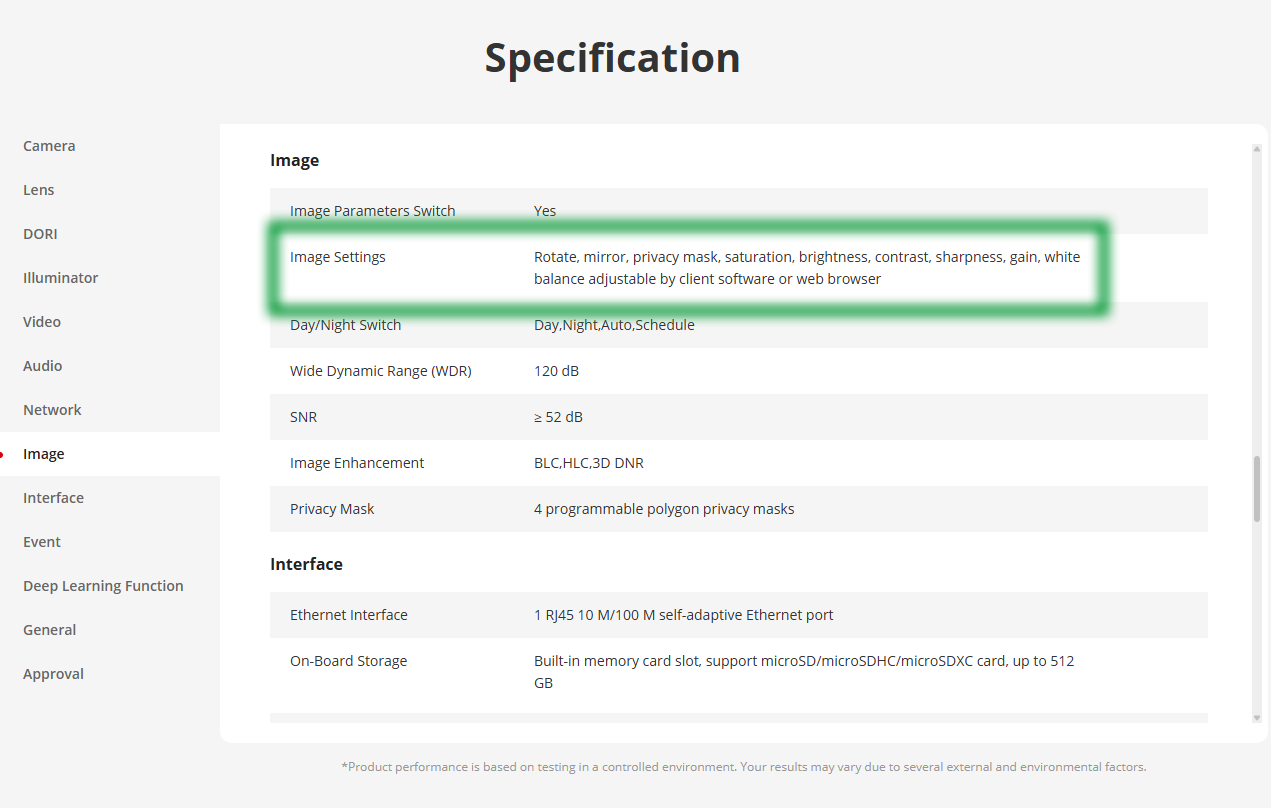This screenshot has height=812, width=1271.
Task: Open the Audio specification section
Action: coord(43,366)
